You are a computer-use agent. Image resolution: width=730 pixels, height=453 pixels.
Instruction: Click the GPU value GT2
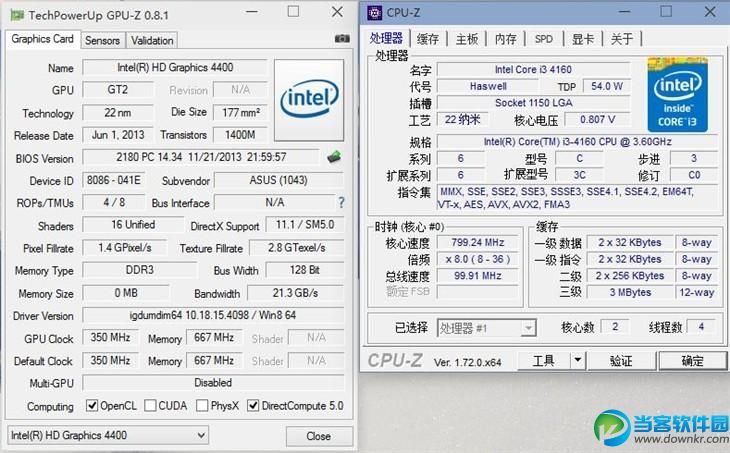coord(118,90)
